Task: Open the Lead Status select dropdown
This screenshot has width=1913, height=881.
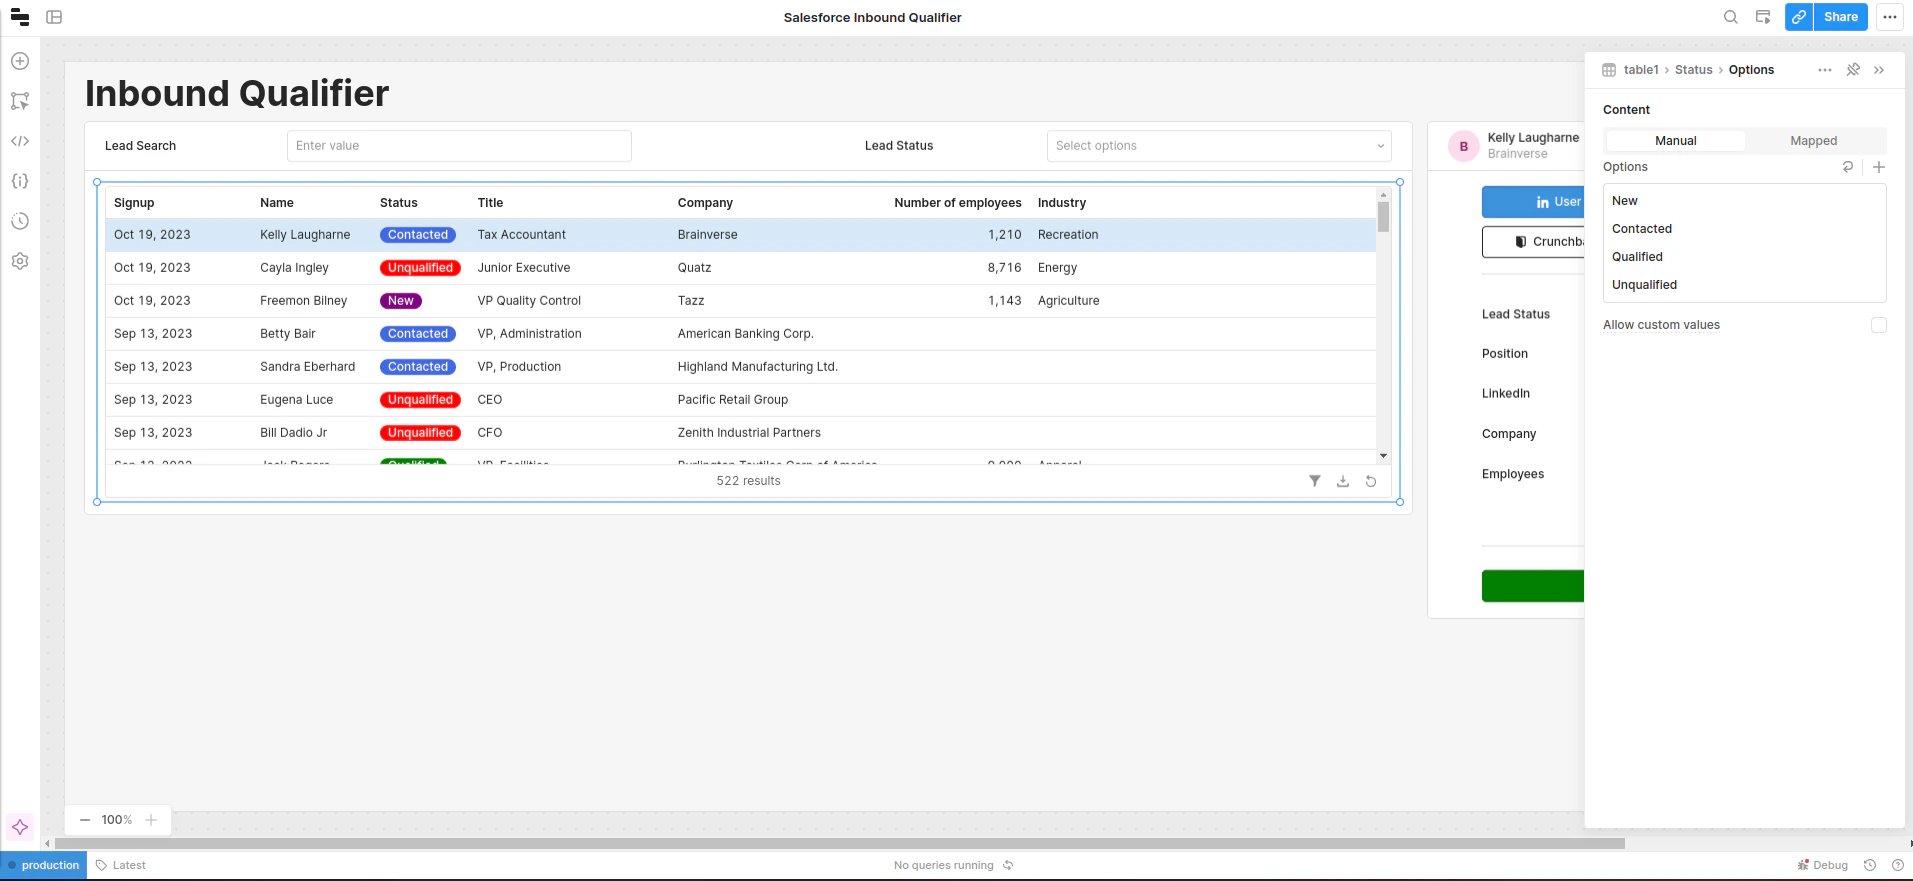Action: 1219,146
